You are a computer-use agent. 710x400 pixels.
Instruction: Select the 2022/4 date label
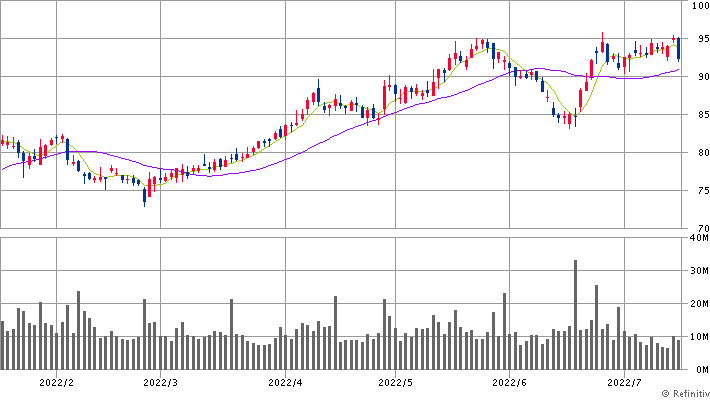point(286,382)
